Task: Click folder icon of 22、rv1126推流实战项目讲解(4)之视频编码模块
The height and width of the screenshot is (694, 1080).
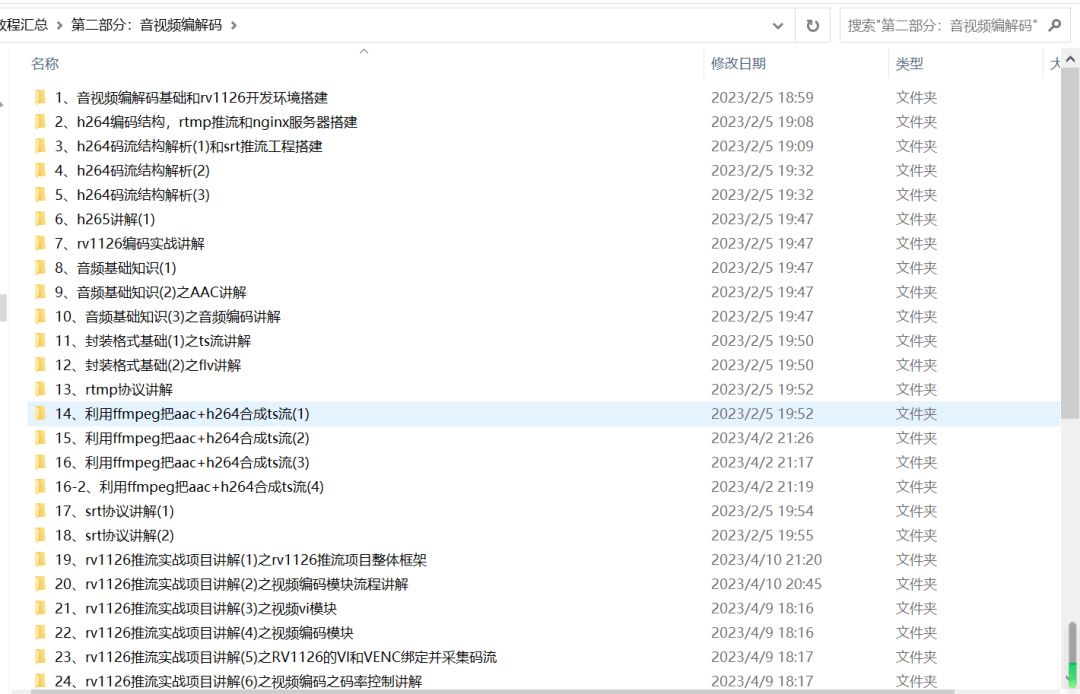Action: pos(41,633)
